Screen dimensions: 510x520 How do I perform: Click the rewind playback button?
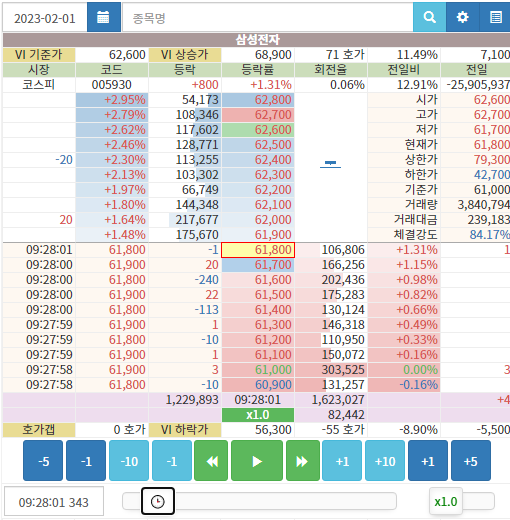[x=211, y=461]
